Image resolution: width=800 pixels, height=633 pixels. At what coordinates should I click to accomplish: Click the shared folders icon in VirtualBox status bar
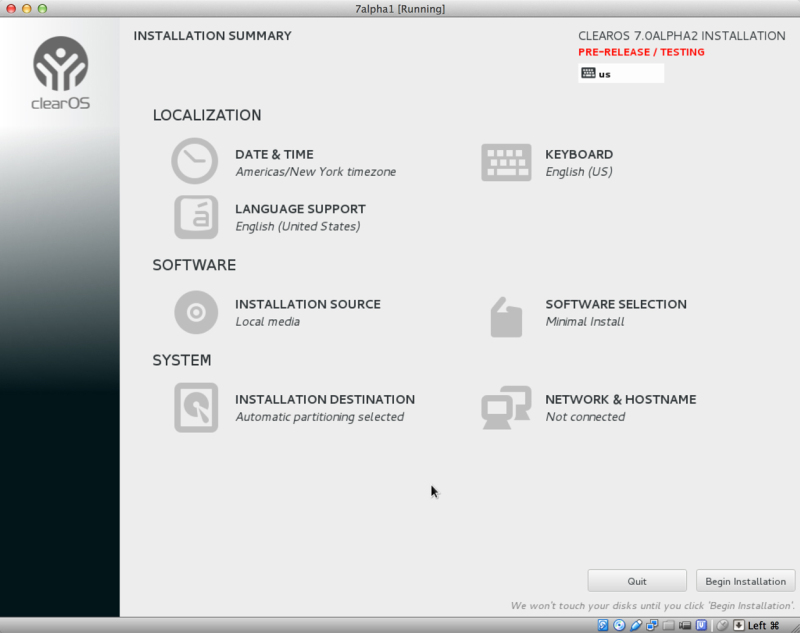click(668, 625)
